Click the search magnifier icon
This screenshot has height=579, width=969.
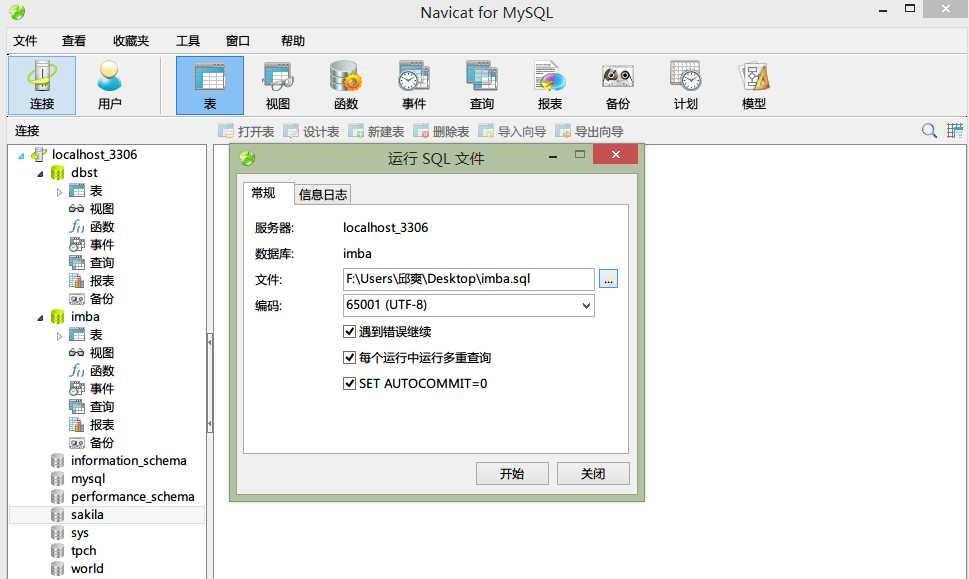click(x=929, y=130)
